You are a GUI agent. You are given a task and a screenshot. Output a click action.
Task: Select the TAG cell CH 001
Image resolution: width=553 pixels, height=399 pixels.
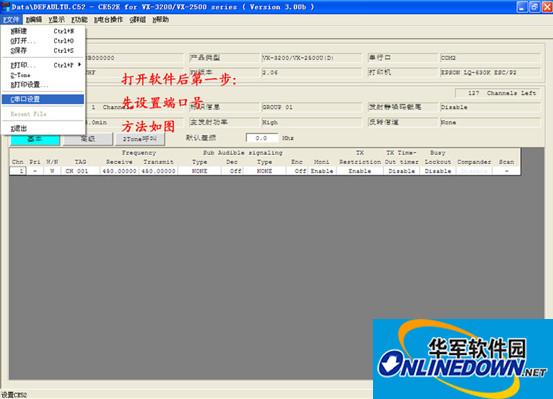click(80, 171)
